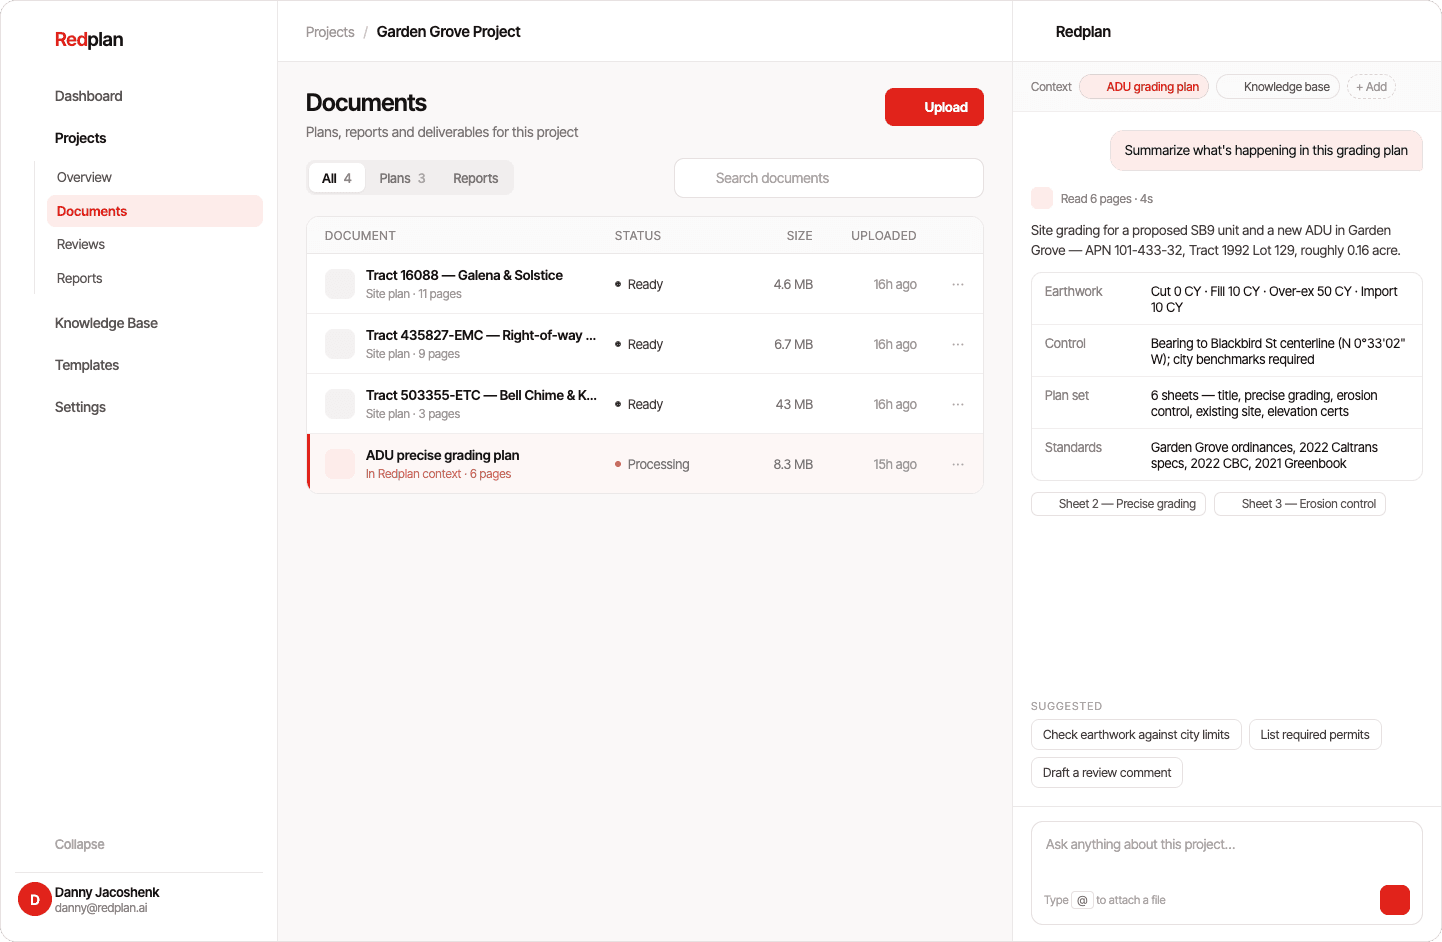This screenshot has width=1442, height=942.
Task: Click the assistant avatar beside Read 6 pages
Action: point(1042,198)
